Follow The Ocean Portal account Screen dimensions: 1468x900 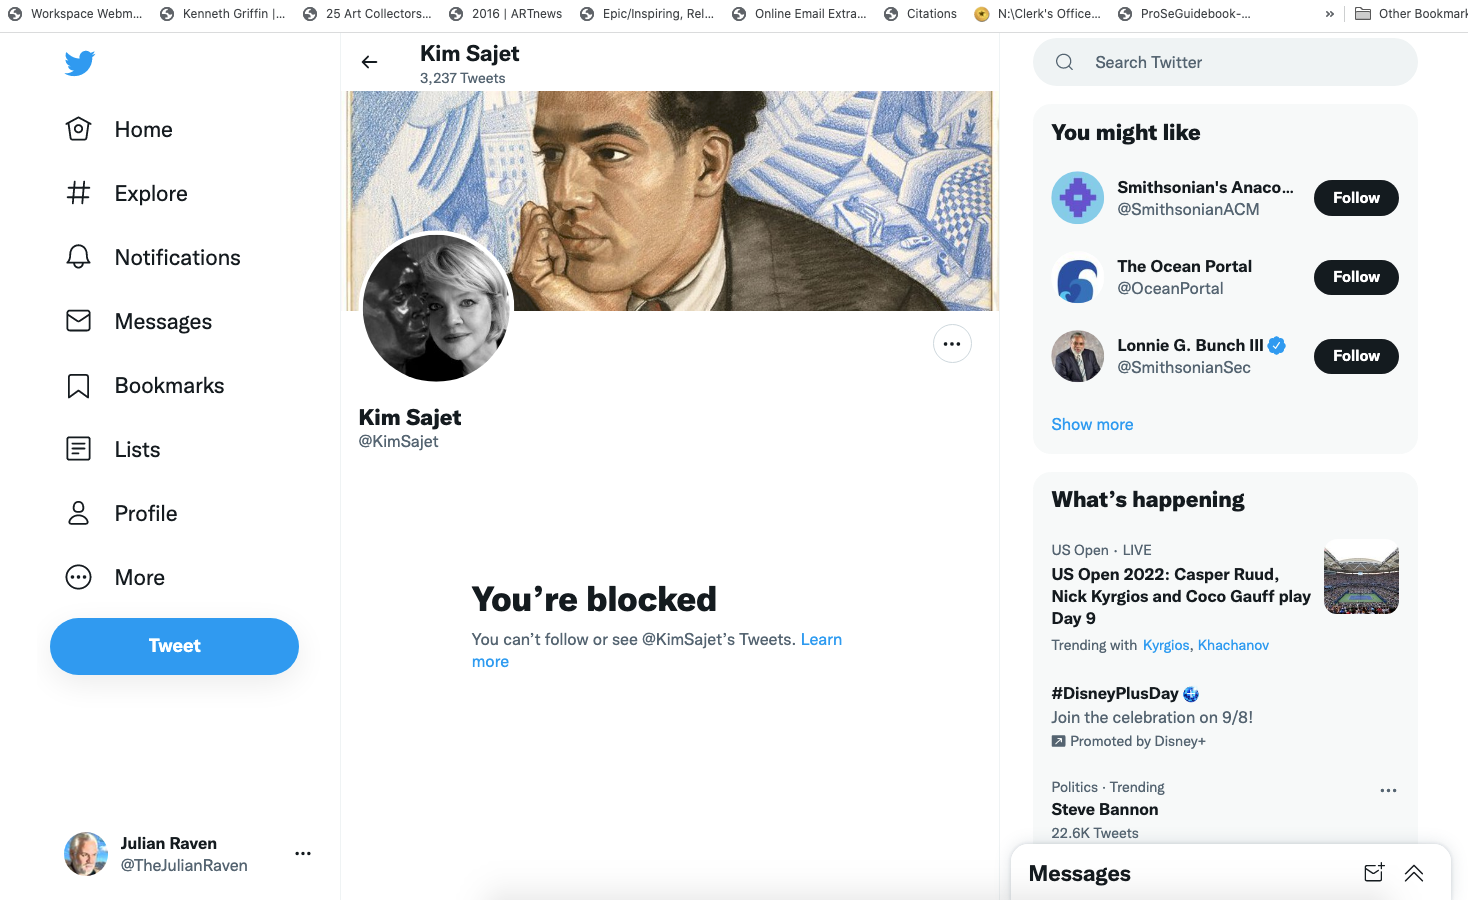pos(1356,277)
